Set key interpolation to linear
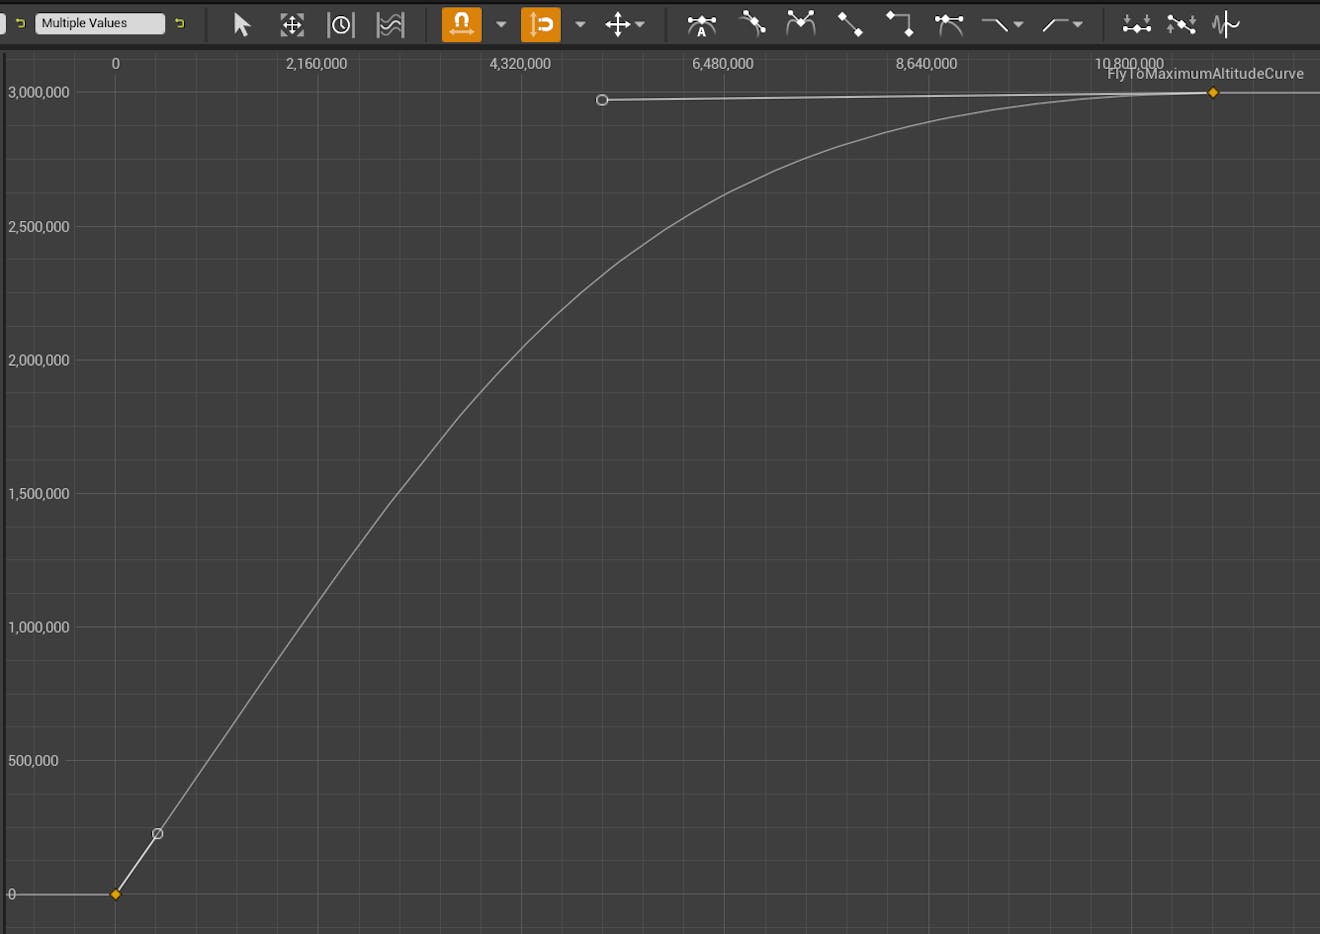1320x934 pixels. 850,25
